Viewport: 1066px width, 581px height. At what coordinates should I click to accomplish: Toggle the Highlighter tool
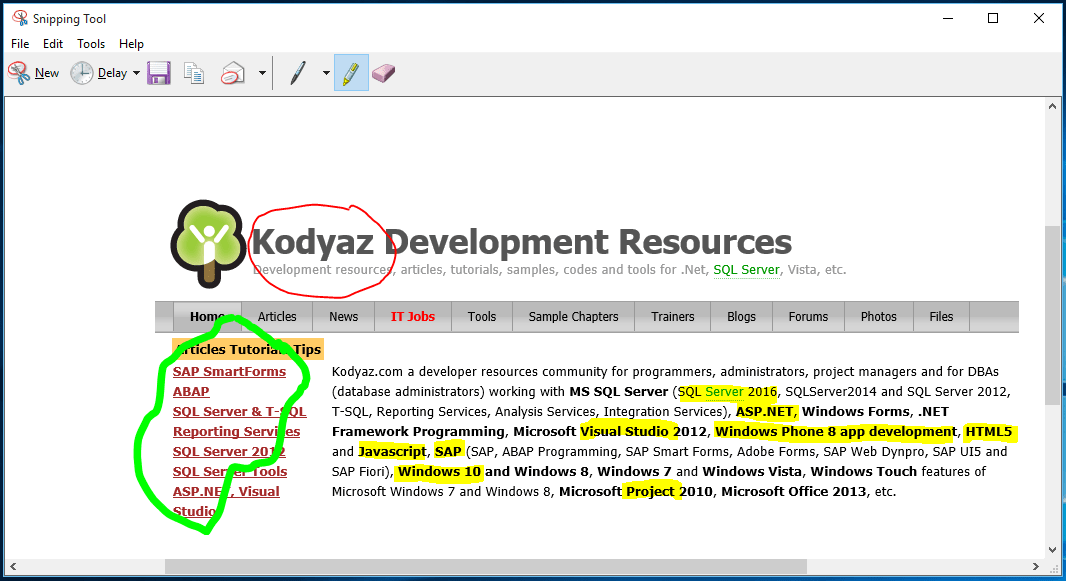351,73
